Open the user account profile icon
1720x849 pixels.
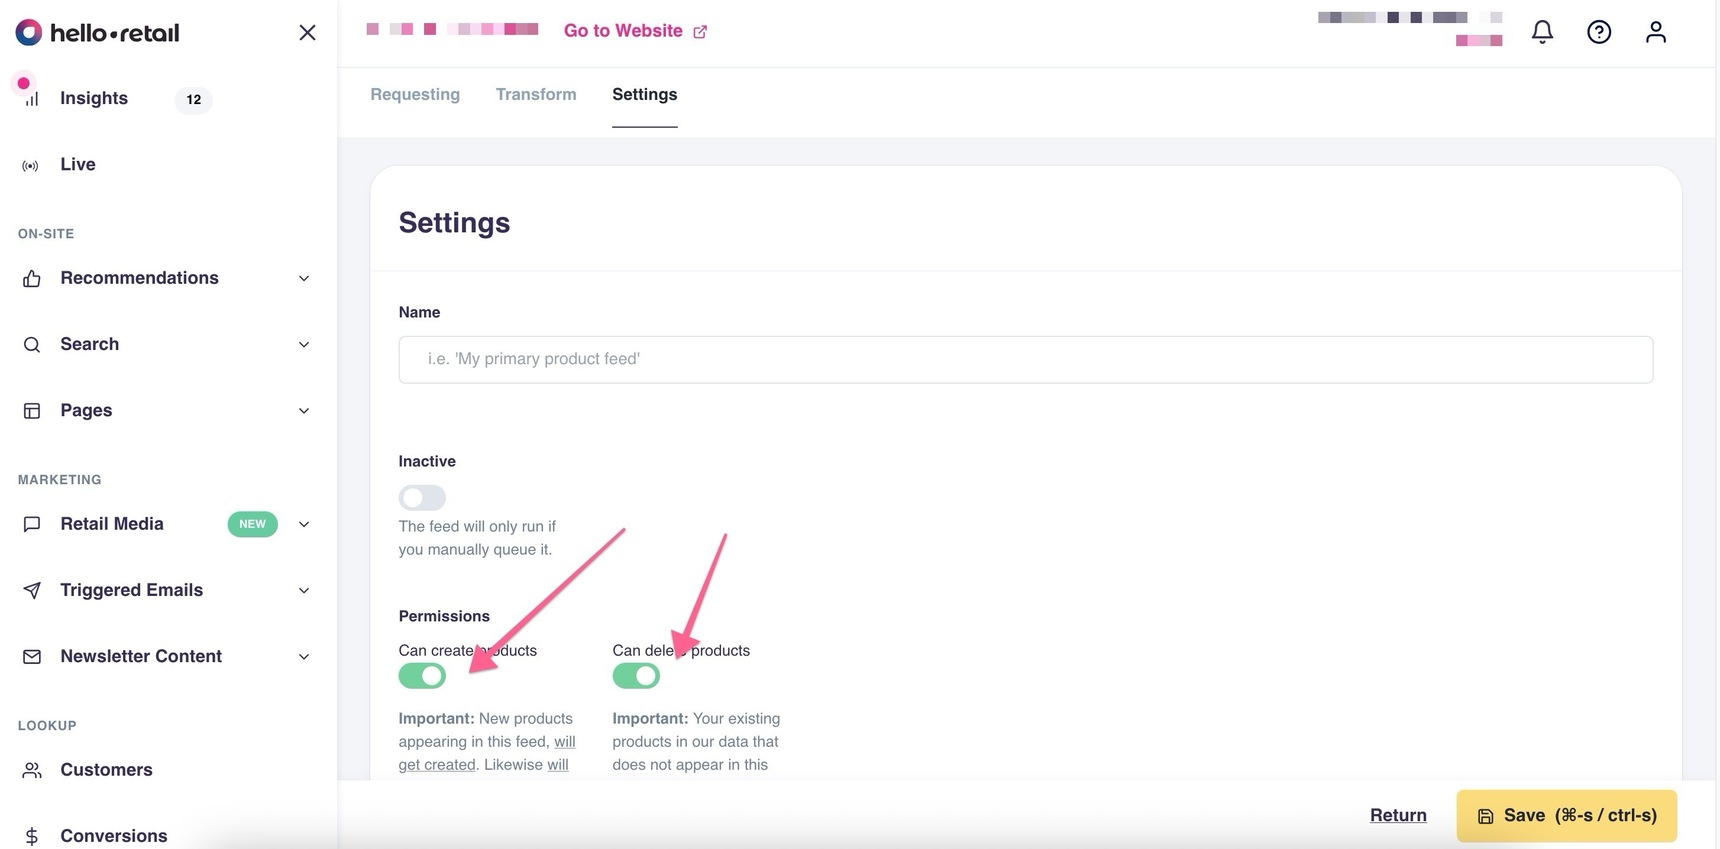point(1656,32)
